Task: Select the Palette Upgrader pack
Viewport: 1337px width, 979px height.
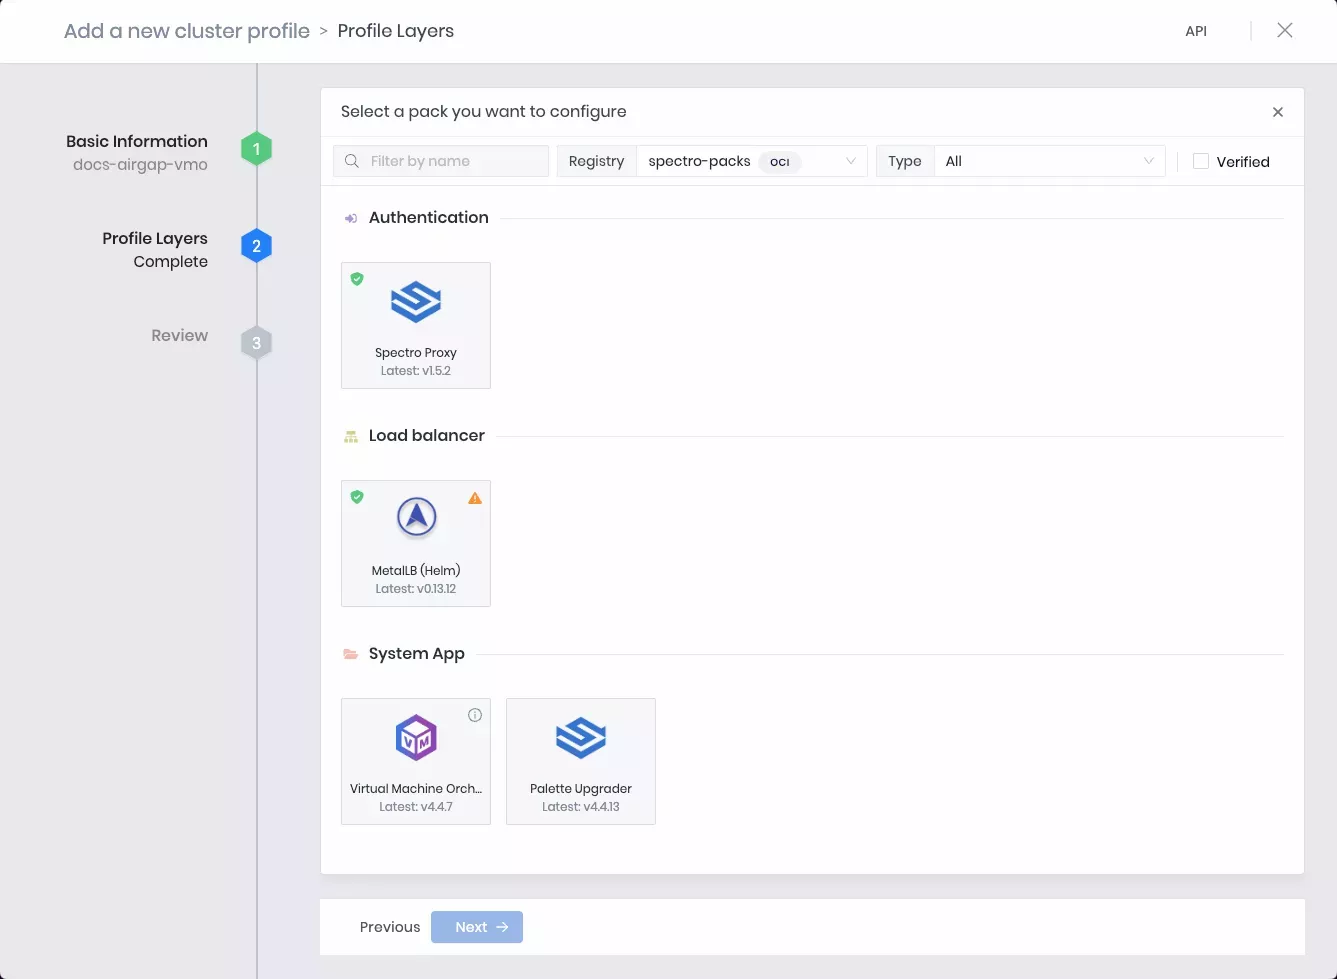Action: coord(580,761)
